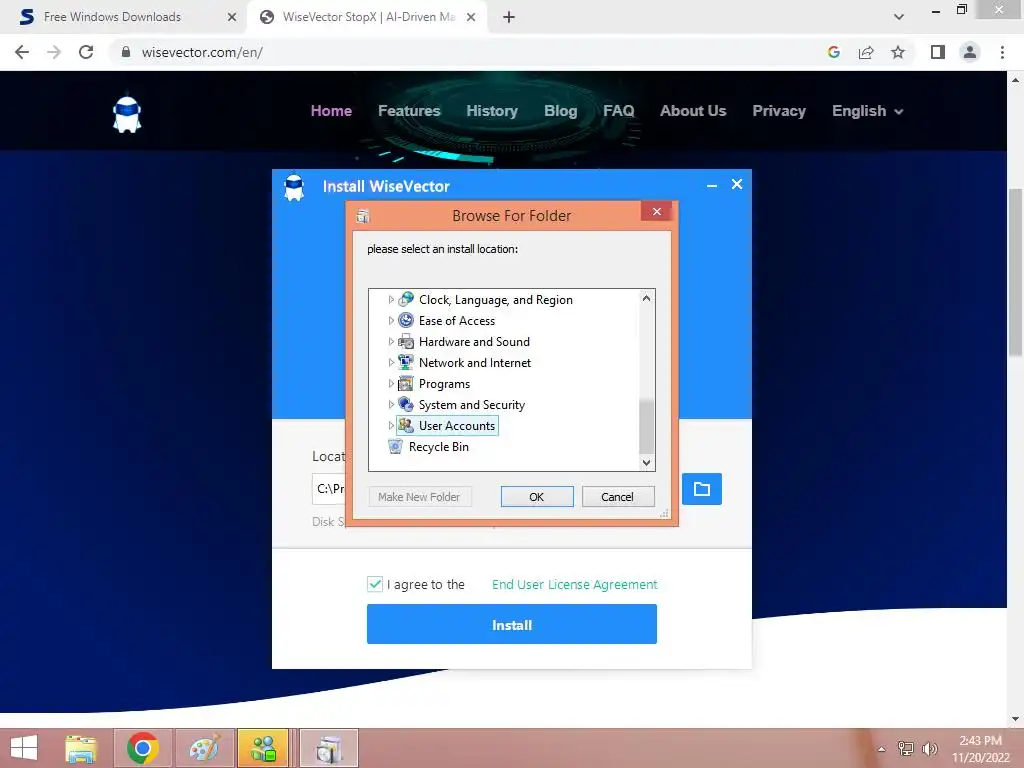This screenshot has height=768, width=1024.
Task: Open Chrome three-dot menu
Action: (1002, 52)
